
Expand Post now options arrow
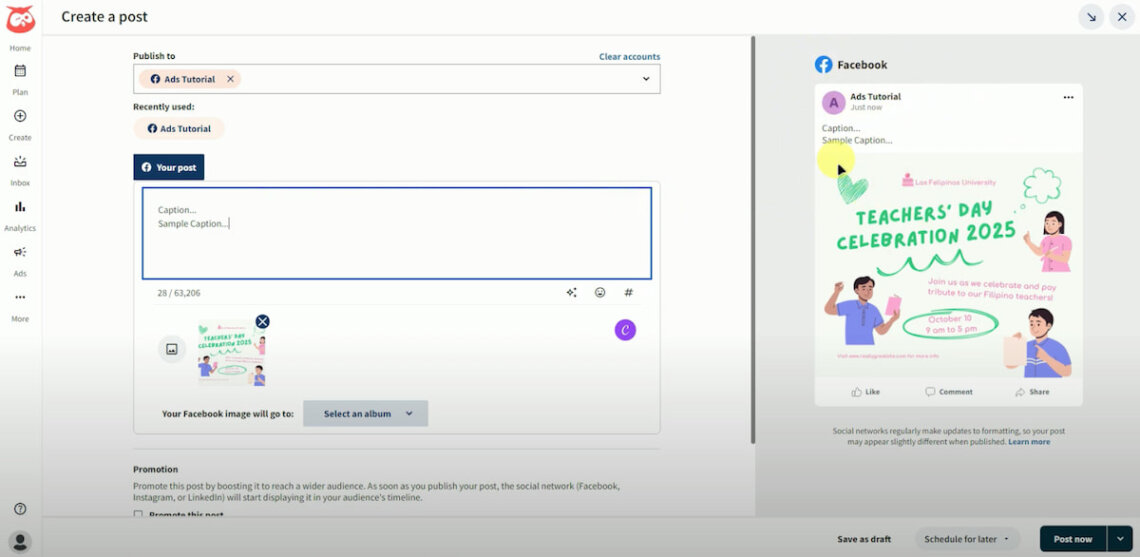pyautogui.click(x=1120, y=540)
